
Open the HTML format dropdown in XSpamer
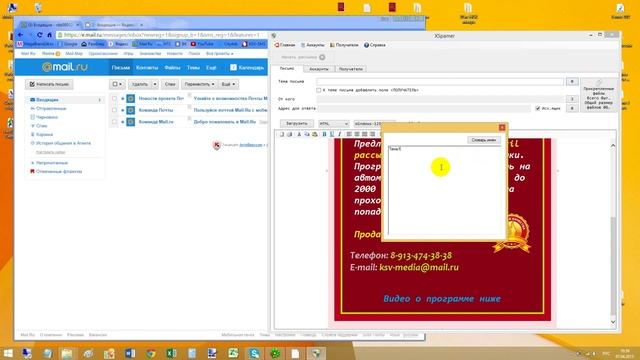pos(333,124)
